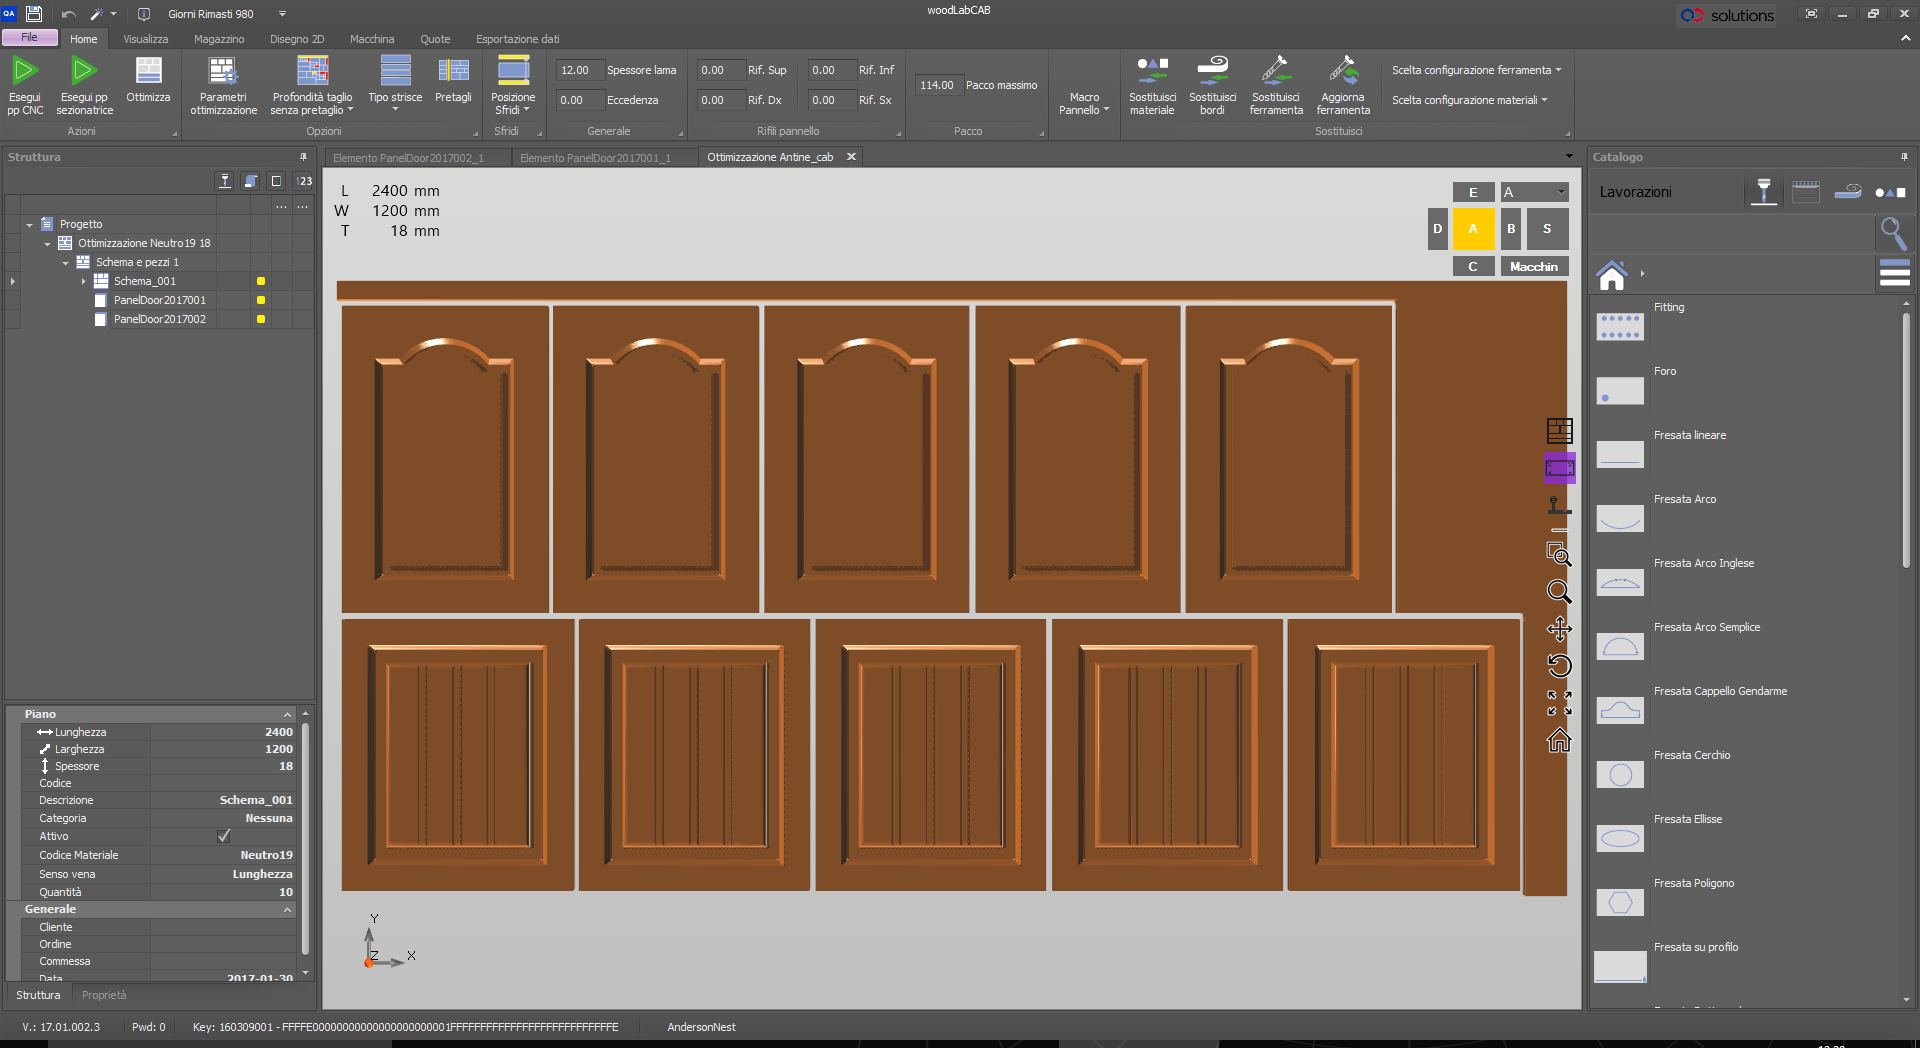The height and width of the screenshot is (1048, 1920).
Task: Click Aggiorna ferramenta icon
Action: tap(1343, 72)
